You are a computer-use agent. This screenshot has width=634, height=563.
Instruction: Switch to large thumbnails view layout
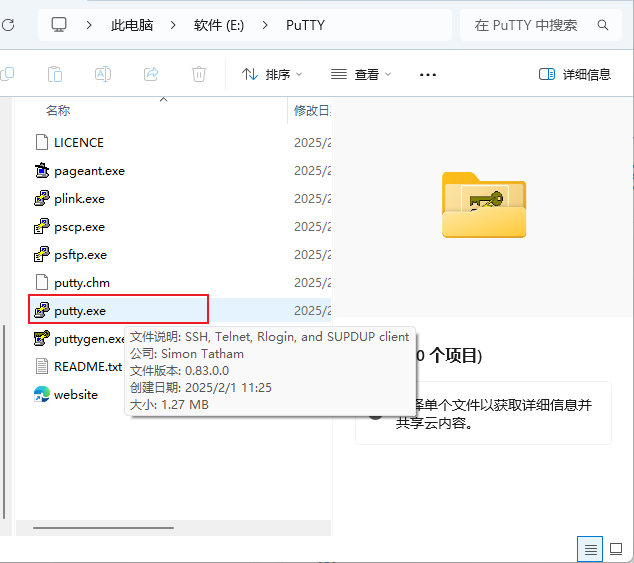point(617,549)
